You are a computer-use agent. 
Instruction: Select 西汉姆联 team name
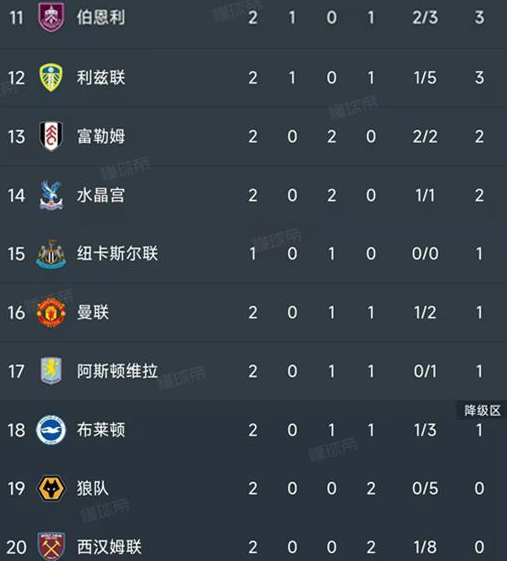(109, 547)
